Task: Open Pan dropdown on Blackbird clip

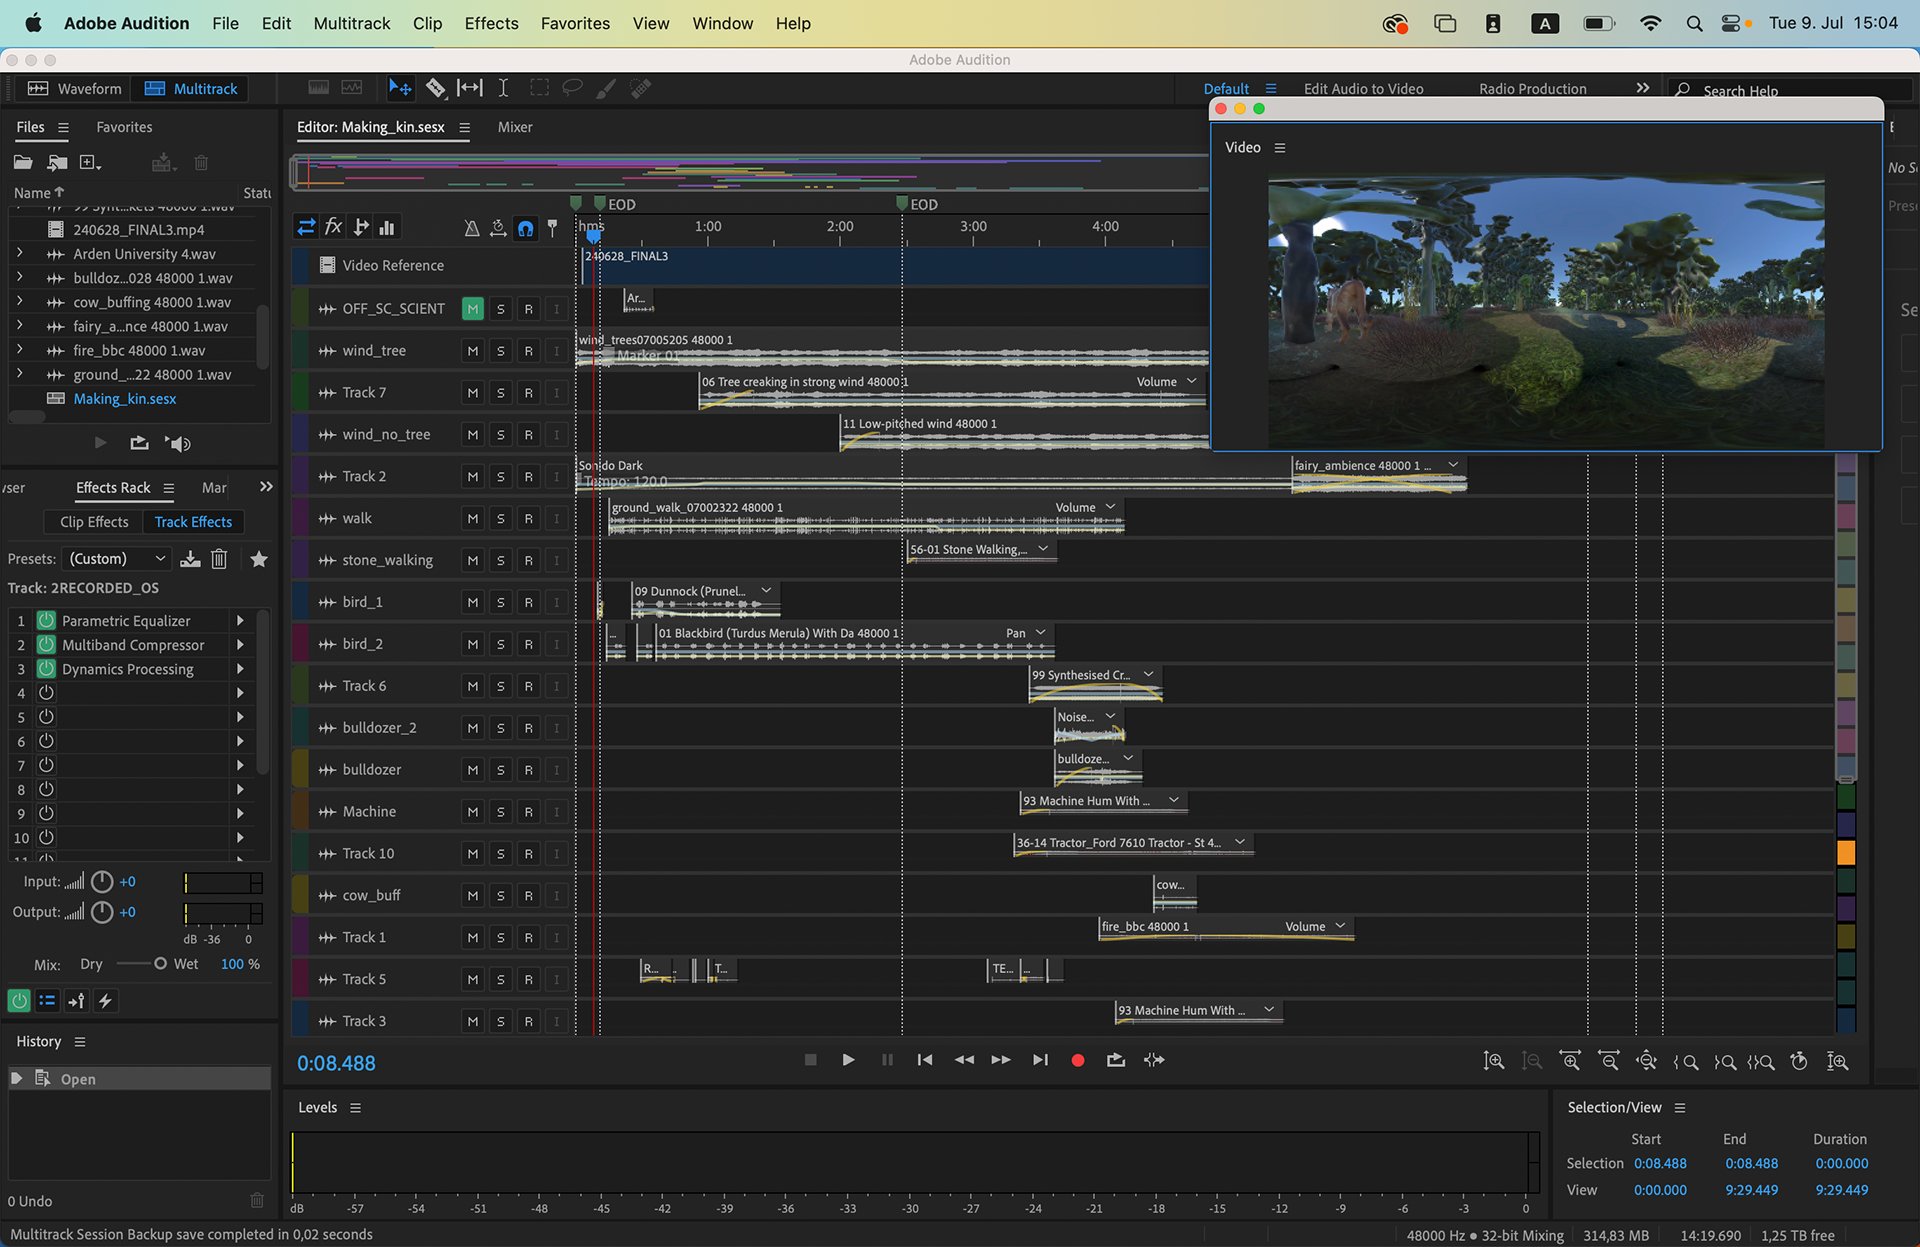Action: [x=1041, y=633]
